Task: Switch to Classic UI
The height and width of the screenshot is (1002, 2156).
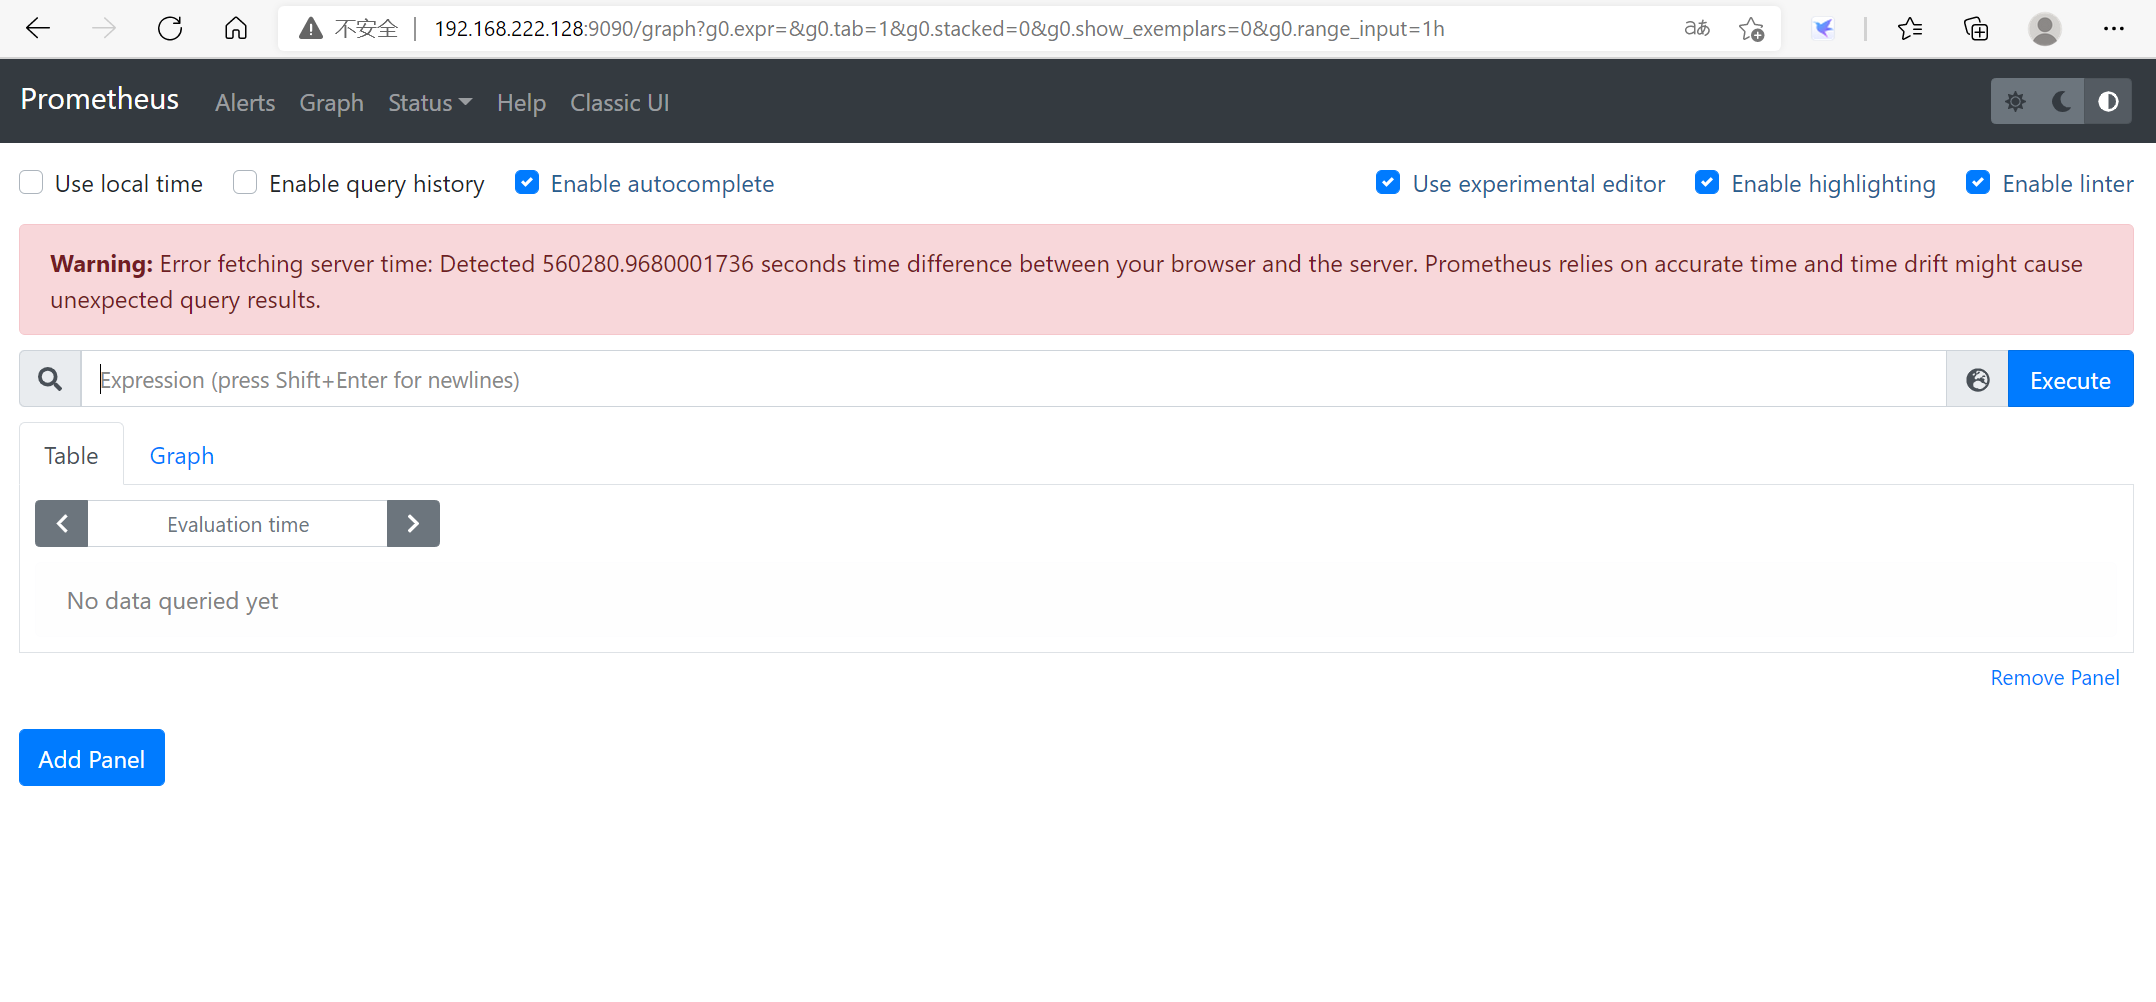Action: click(x=620, y=103)
